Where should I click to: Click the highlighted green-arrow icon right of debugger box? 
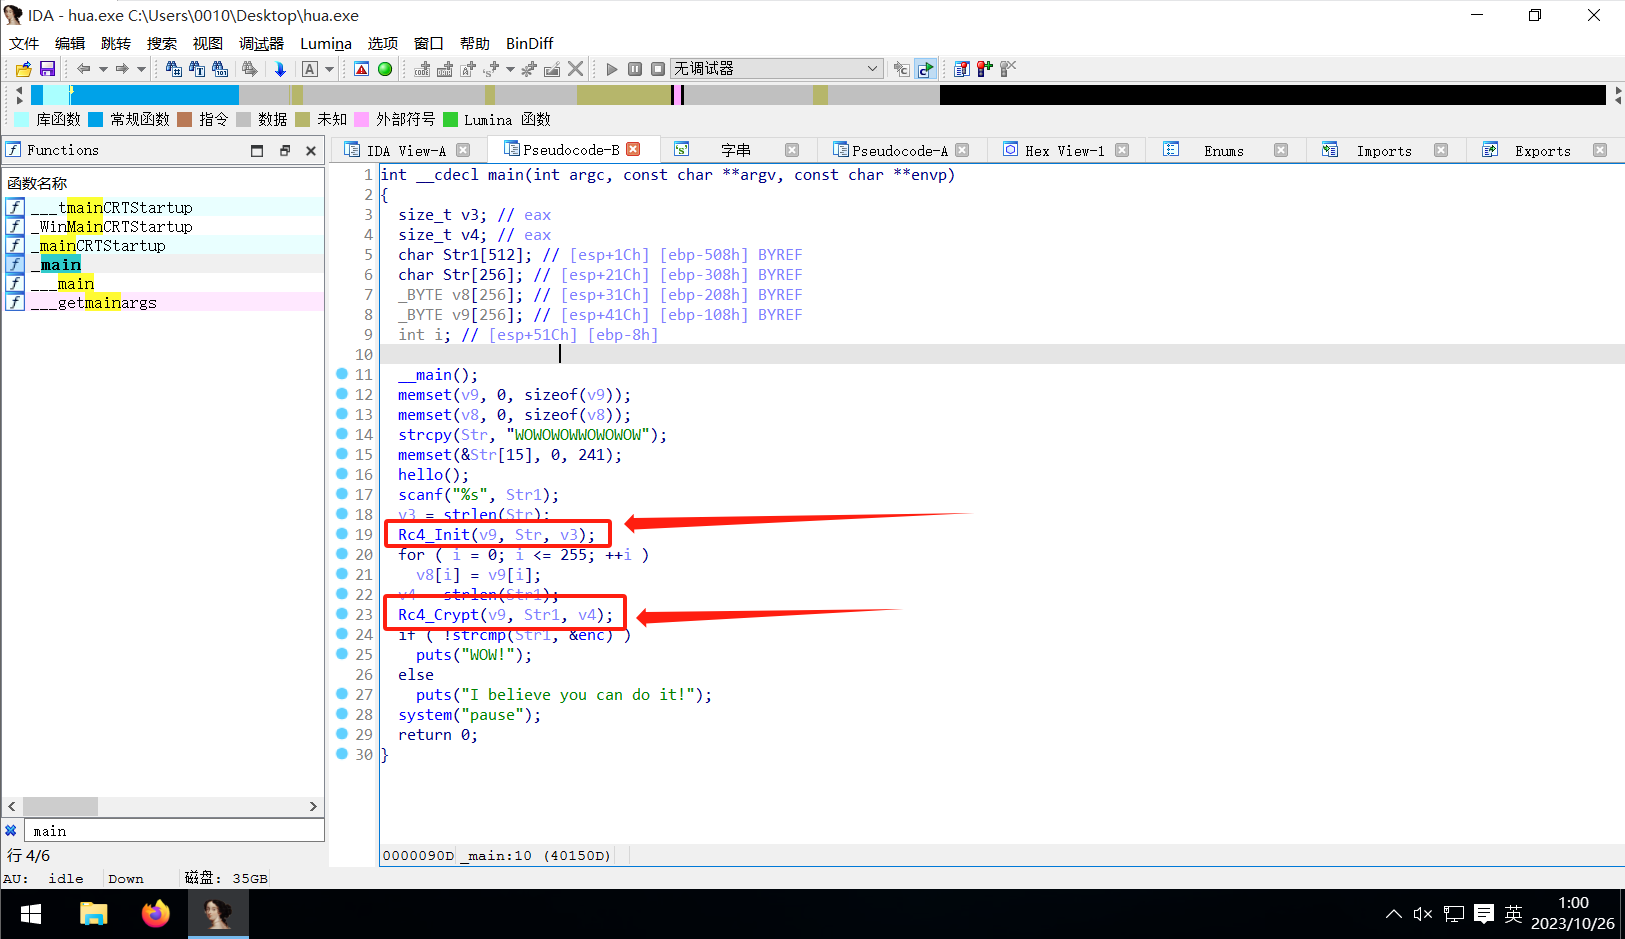926,69
